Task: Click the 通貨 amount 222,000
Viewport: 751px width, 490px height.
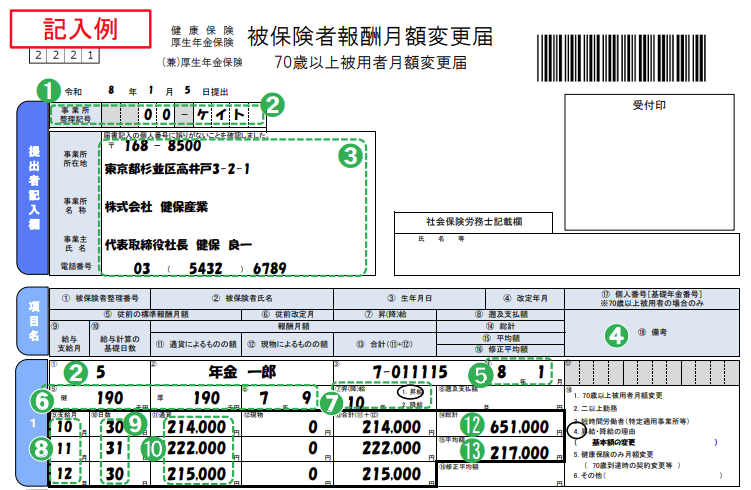Action: click(196, 449)
